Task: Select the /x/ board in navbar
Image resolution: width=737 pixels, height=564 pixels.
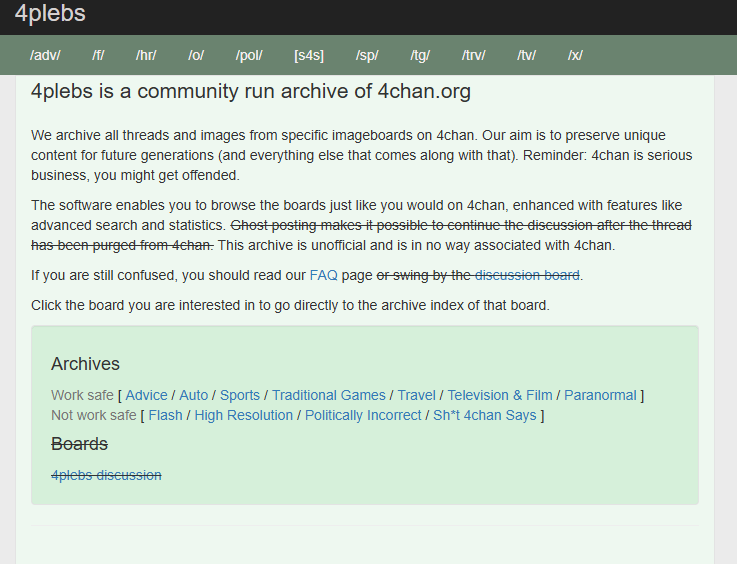Action: pos(575,55)
